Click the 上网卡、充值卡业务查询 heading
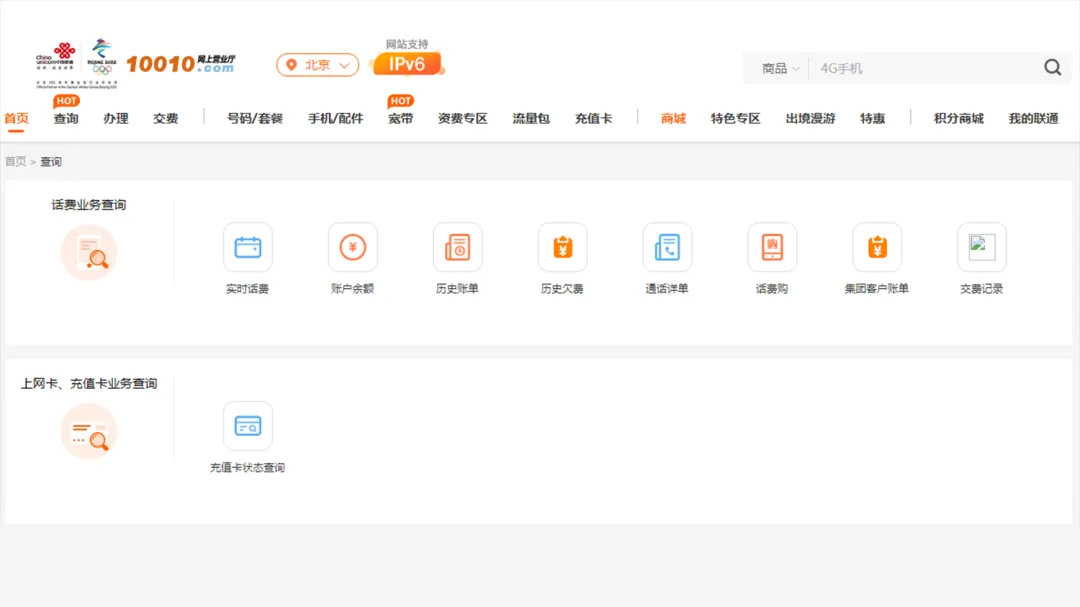This screenshot has height=607, width=1080. point(89,383)
